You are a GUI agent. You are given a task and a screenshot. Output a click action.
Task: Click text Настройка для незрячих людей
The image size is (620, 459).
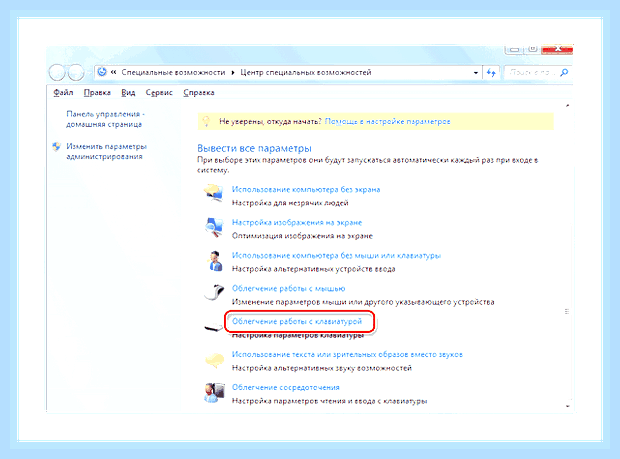(x=290, y=203)
